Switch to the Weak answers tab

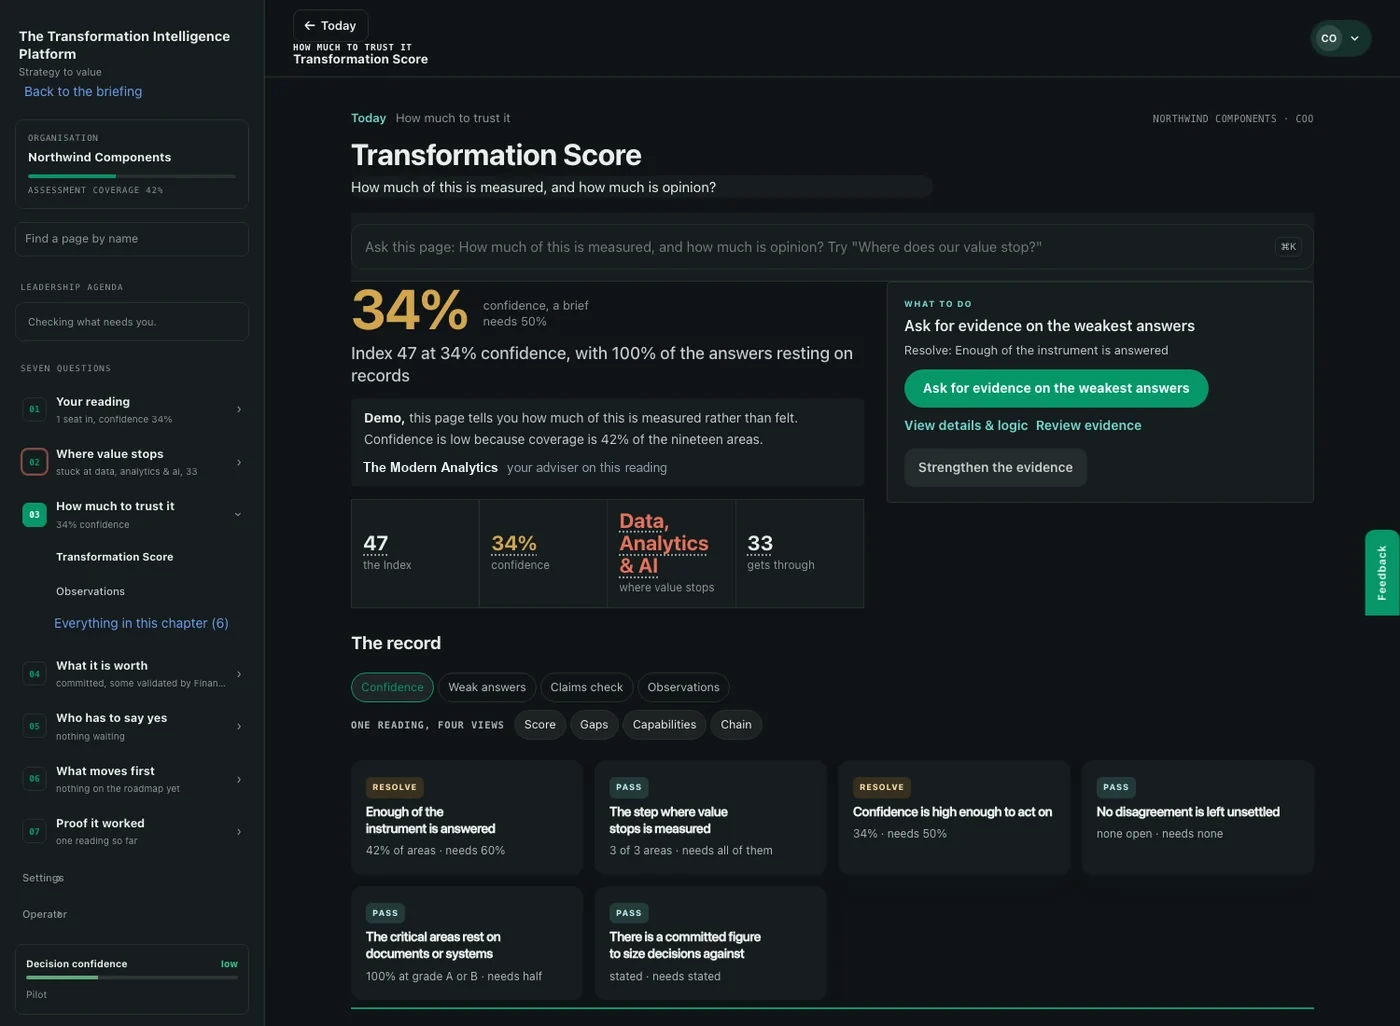click(x=487, y=687)
